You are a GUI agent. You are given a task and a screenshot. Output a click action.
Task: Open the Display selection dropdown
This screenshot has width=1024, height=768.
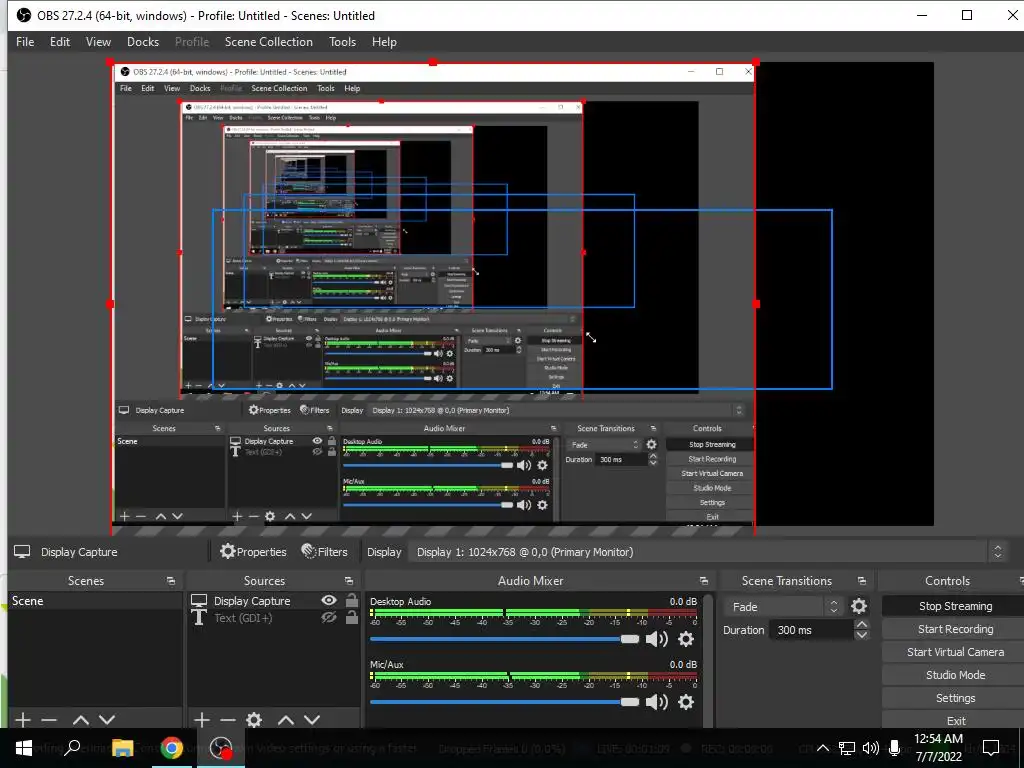pos(707,552)
